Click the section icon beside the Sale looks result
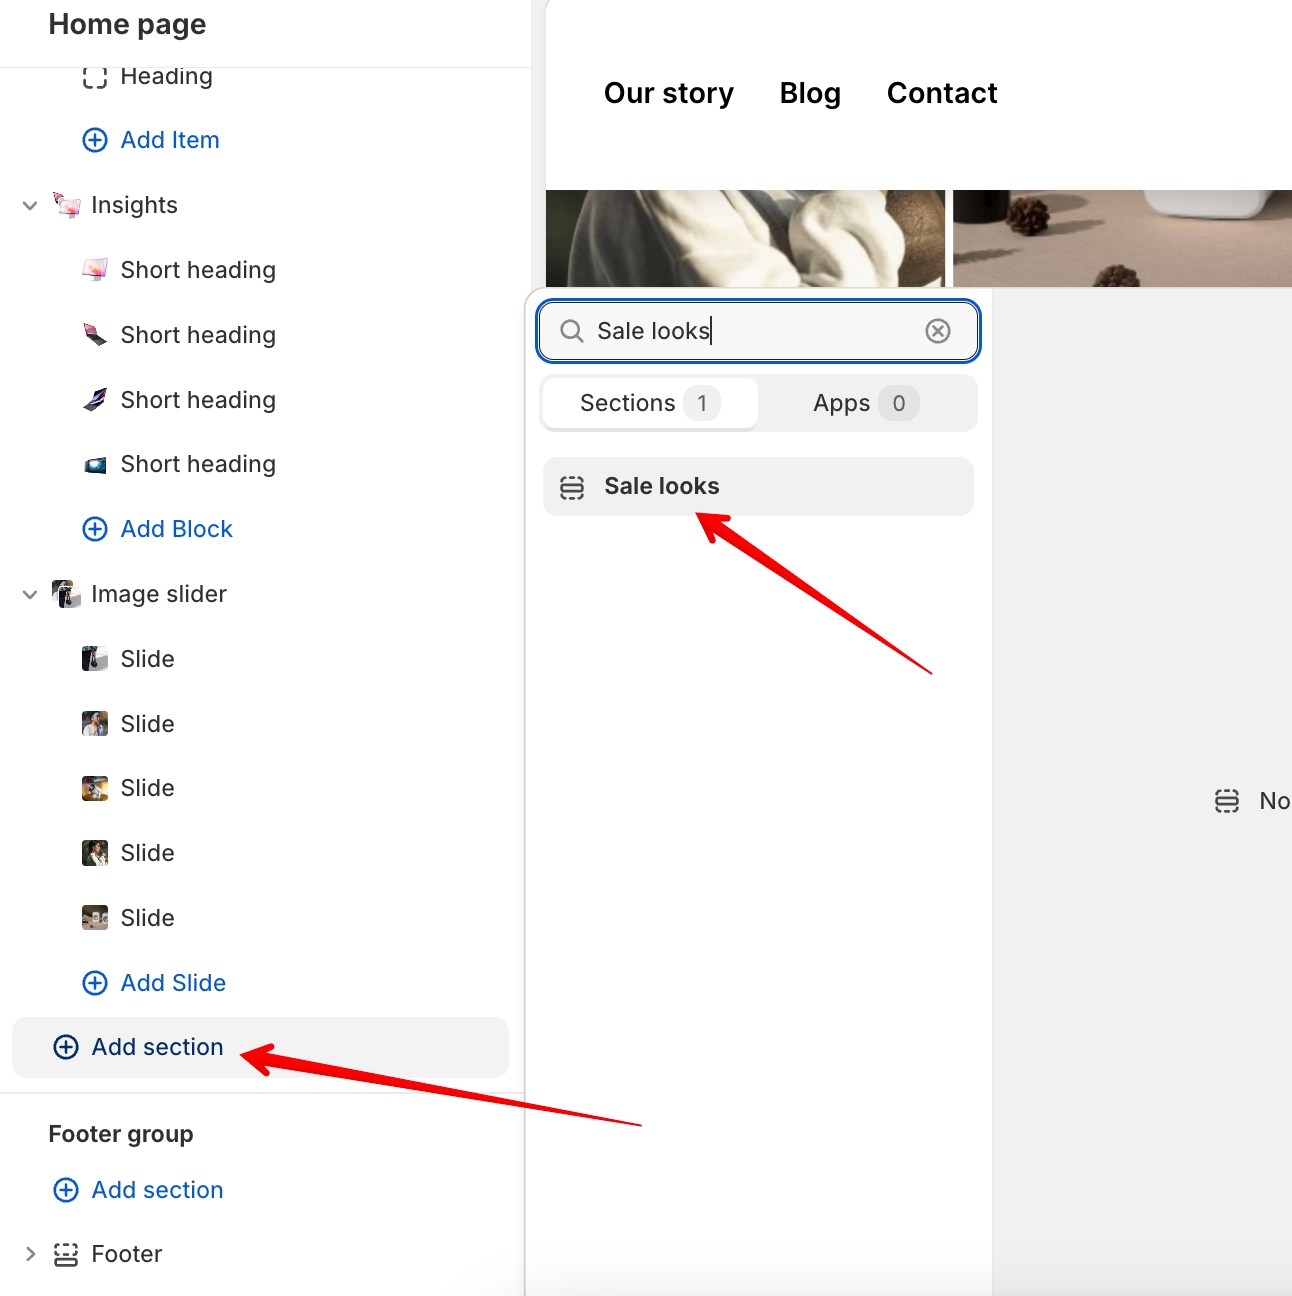This screenshot has height=1296, width=1292. (572, 487)
